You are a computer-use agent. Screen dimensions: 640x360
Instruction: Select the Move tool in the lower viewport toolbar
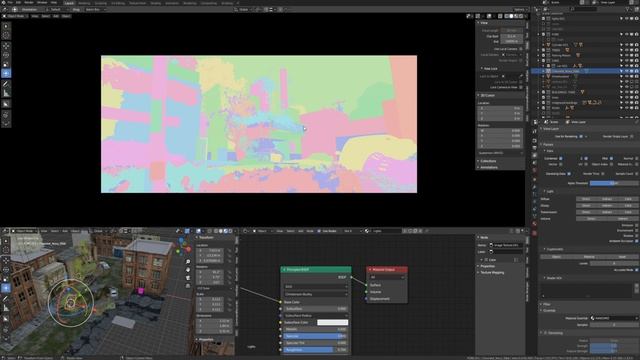[x=6, y=260]
